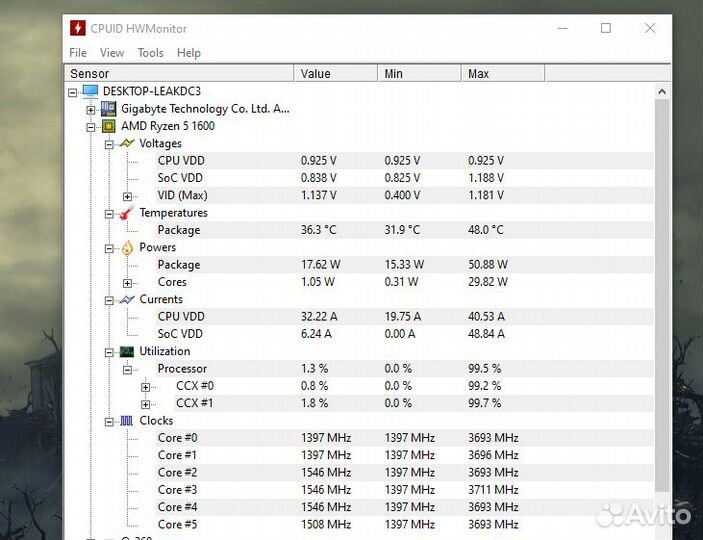Click the Max column header
The image size is (703, 540).
[x=503, y=74]
